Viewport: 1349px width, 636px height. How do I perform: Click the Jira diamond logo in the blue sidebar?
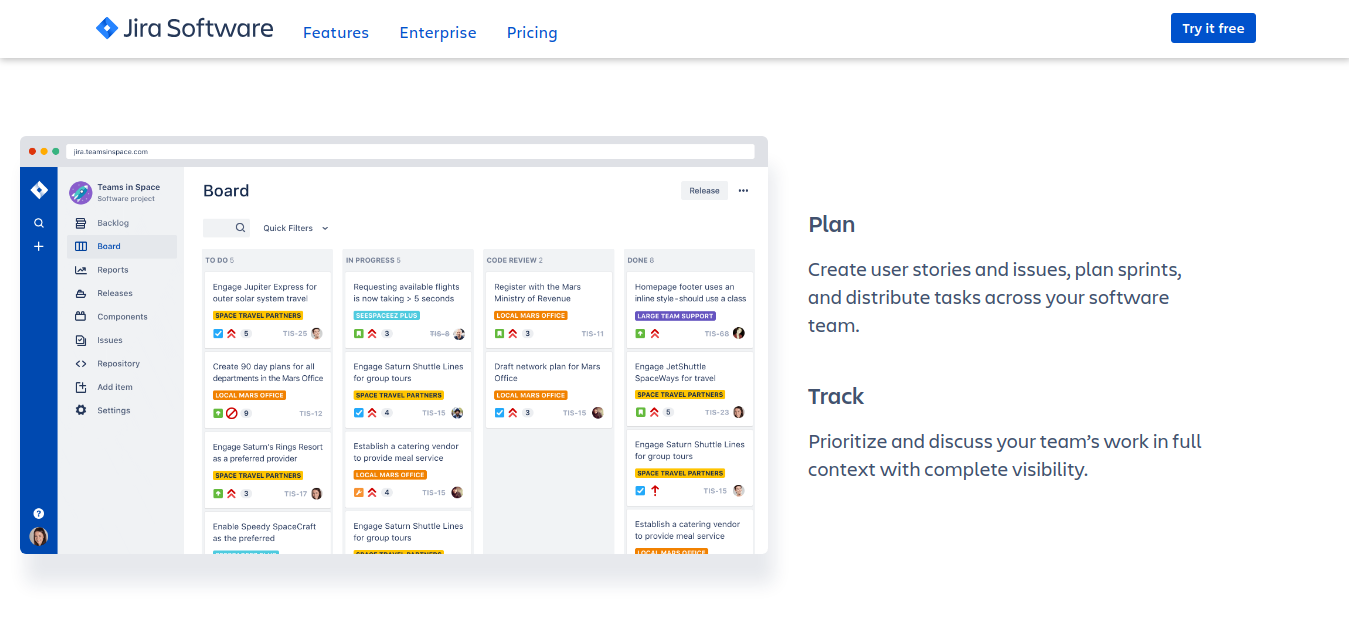pyautogui.click(x=38, y=189)
